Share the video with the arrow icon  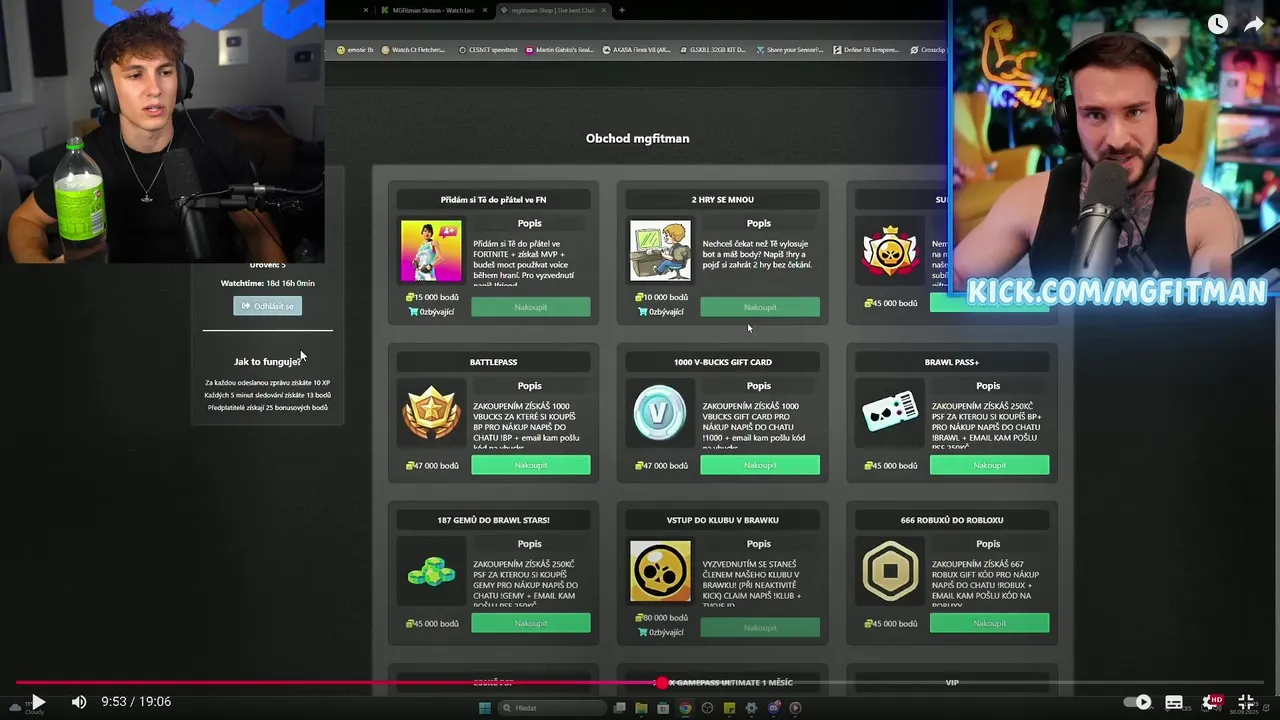click(1254, 25)
